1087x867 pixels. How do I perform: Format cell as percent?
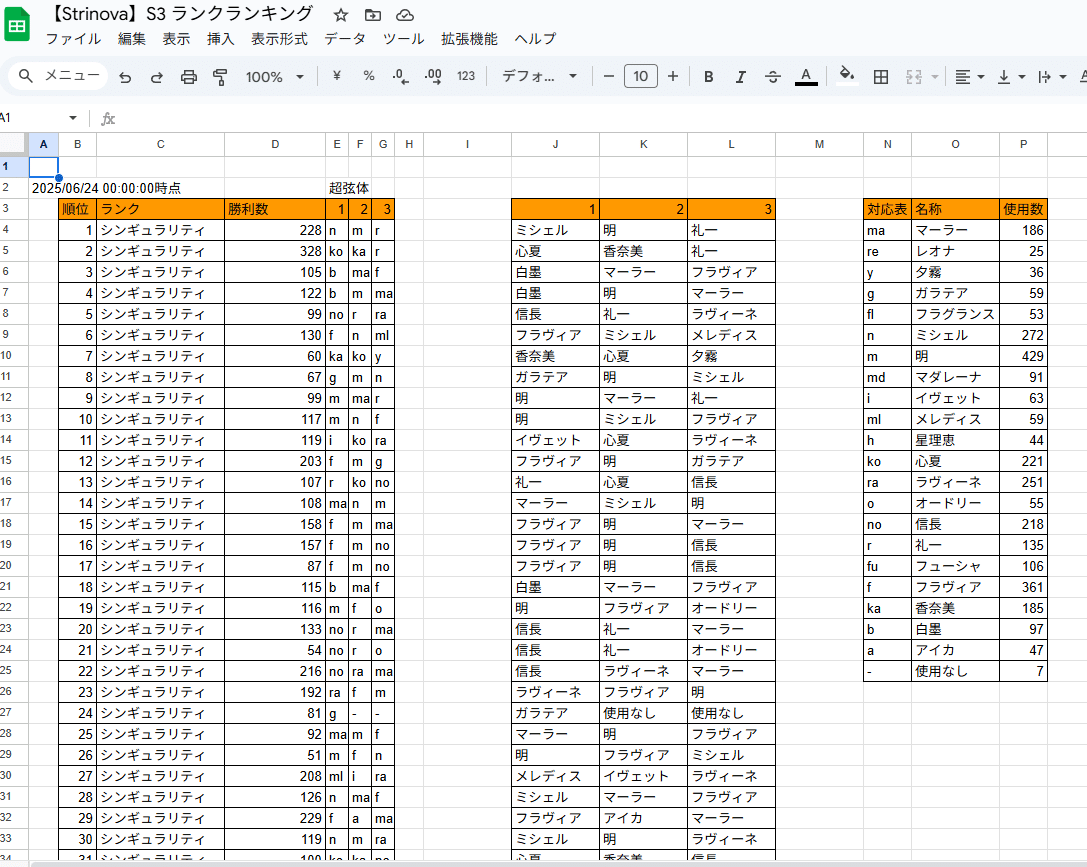(369, 76)
